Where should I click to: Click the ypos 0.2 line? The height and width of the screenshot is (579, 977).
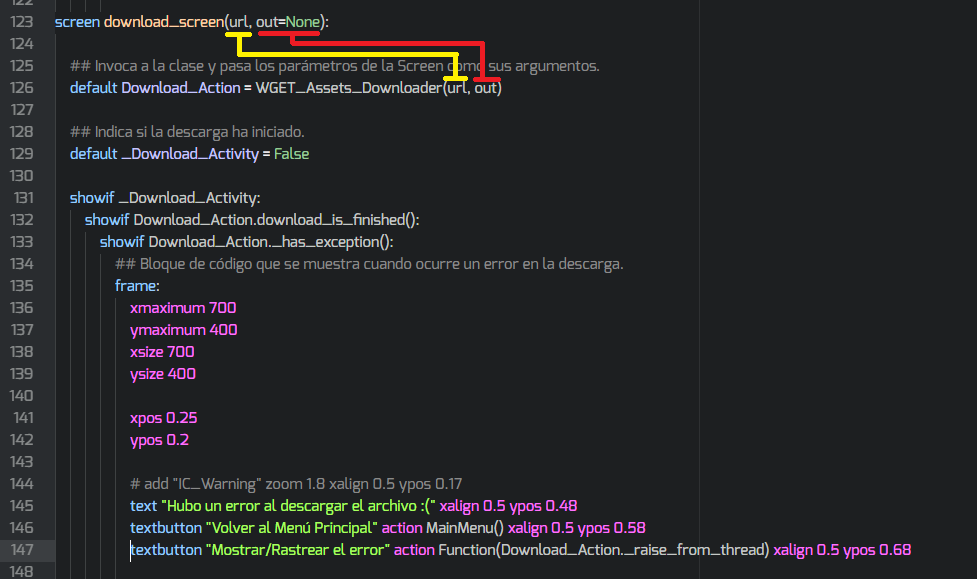pos(159,440)
